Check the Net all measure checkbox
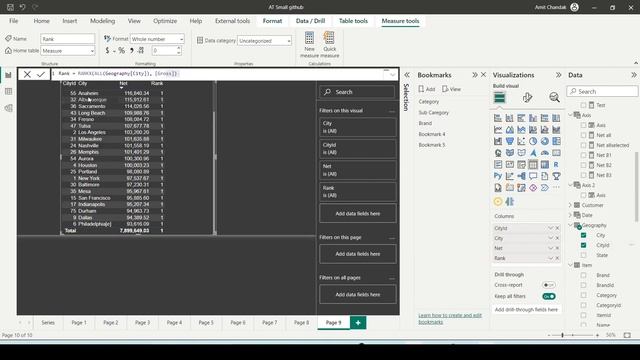 coord(583,135)
